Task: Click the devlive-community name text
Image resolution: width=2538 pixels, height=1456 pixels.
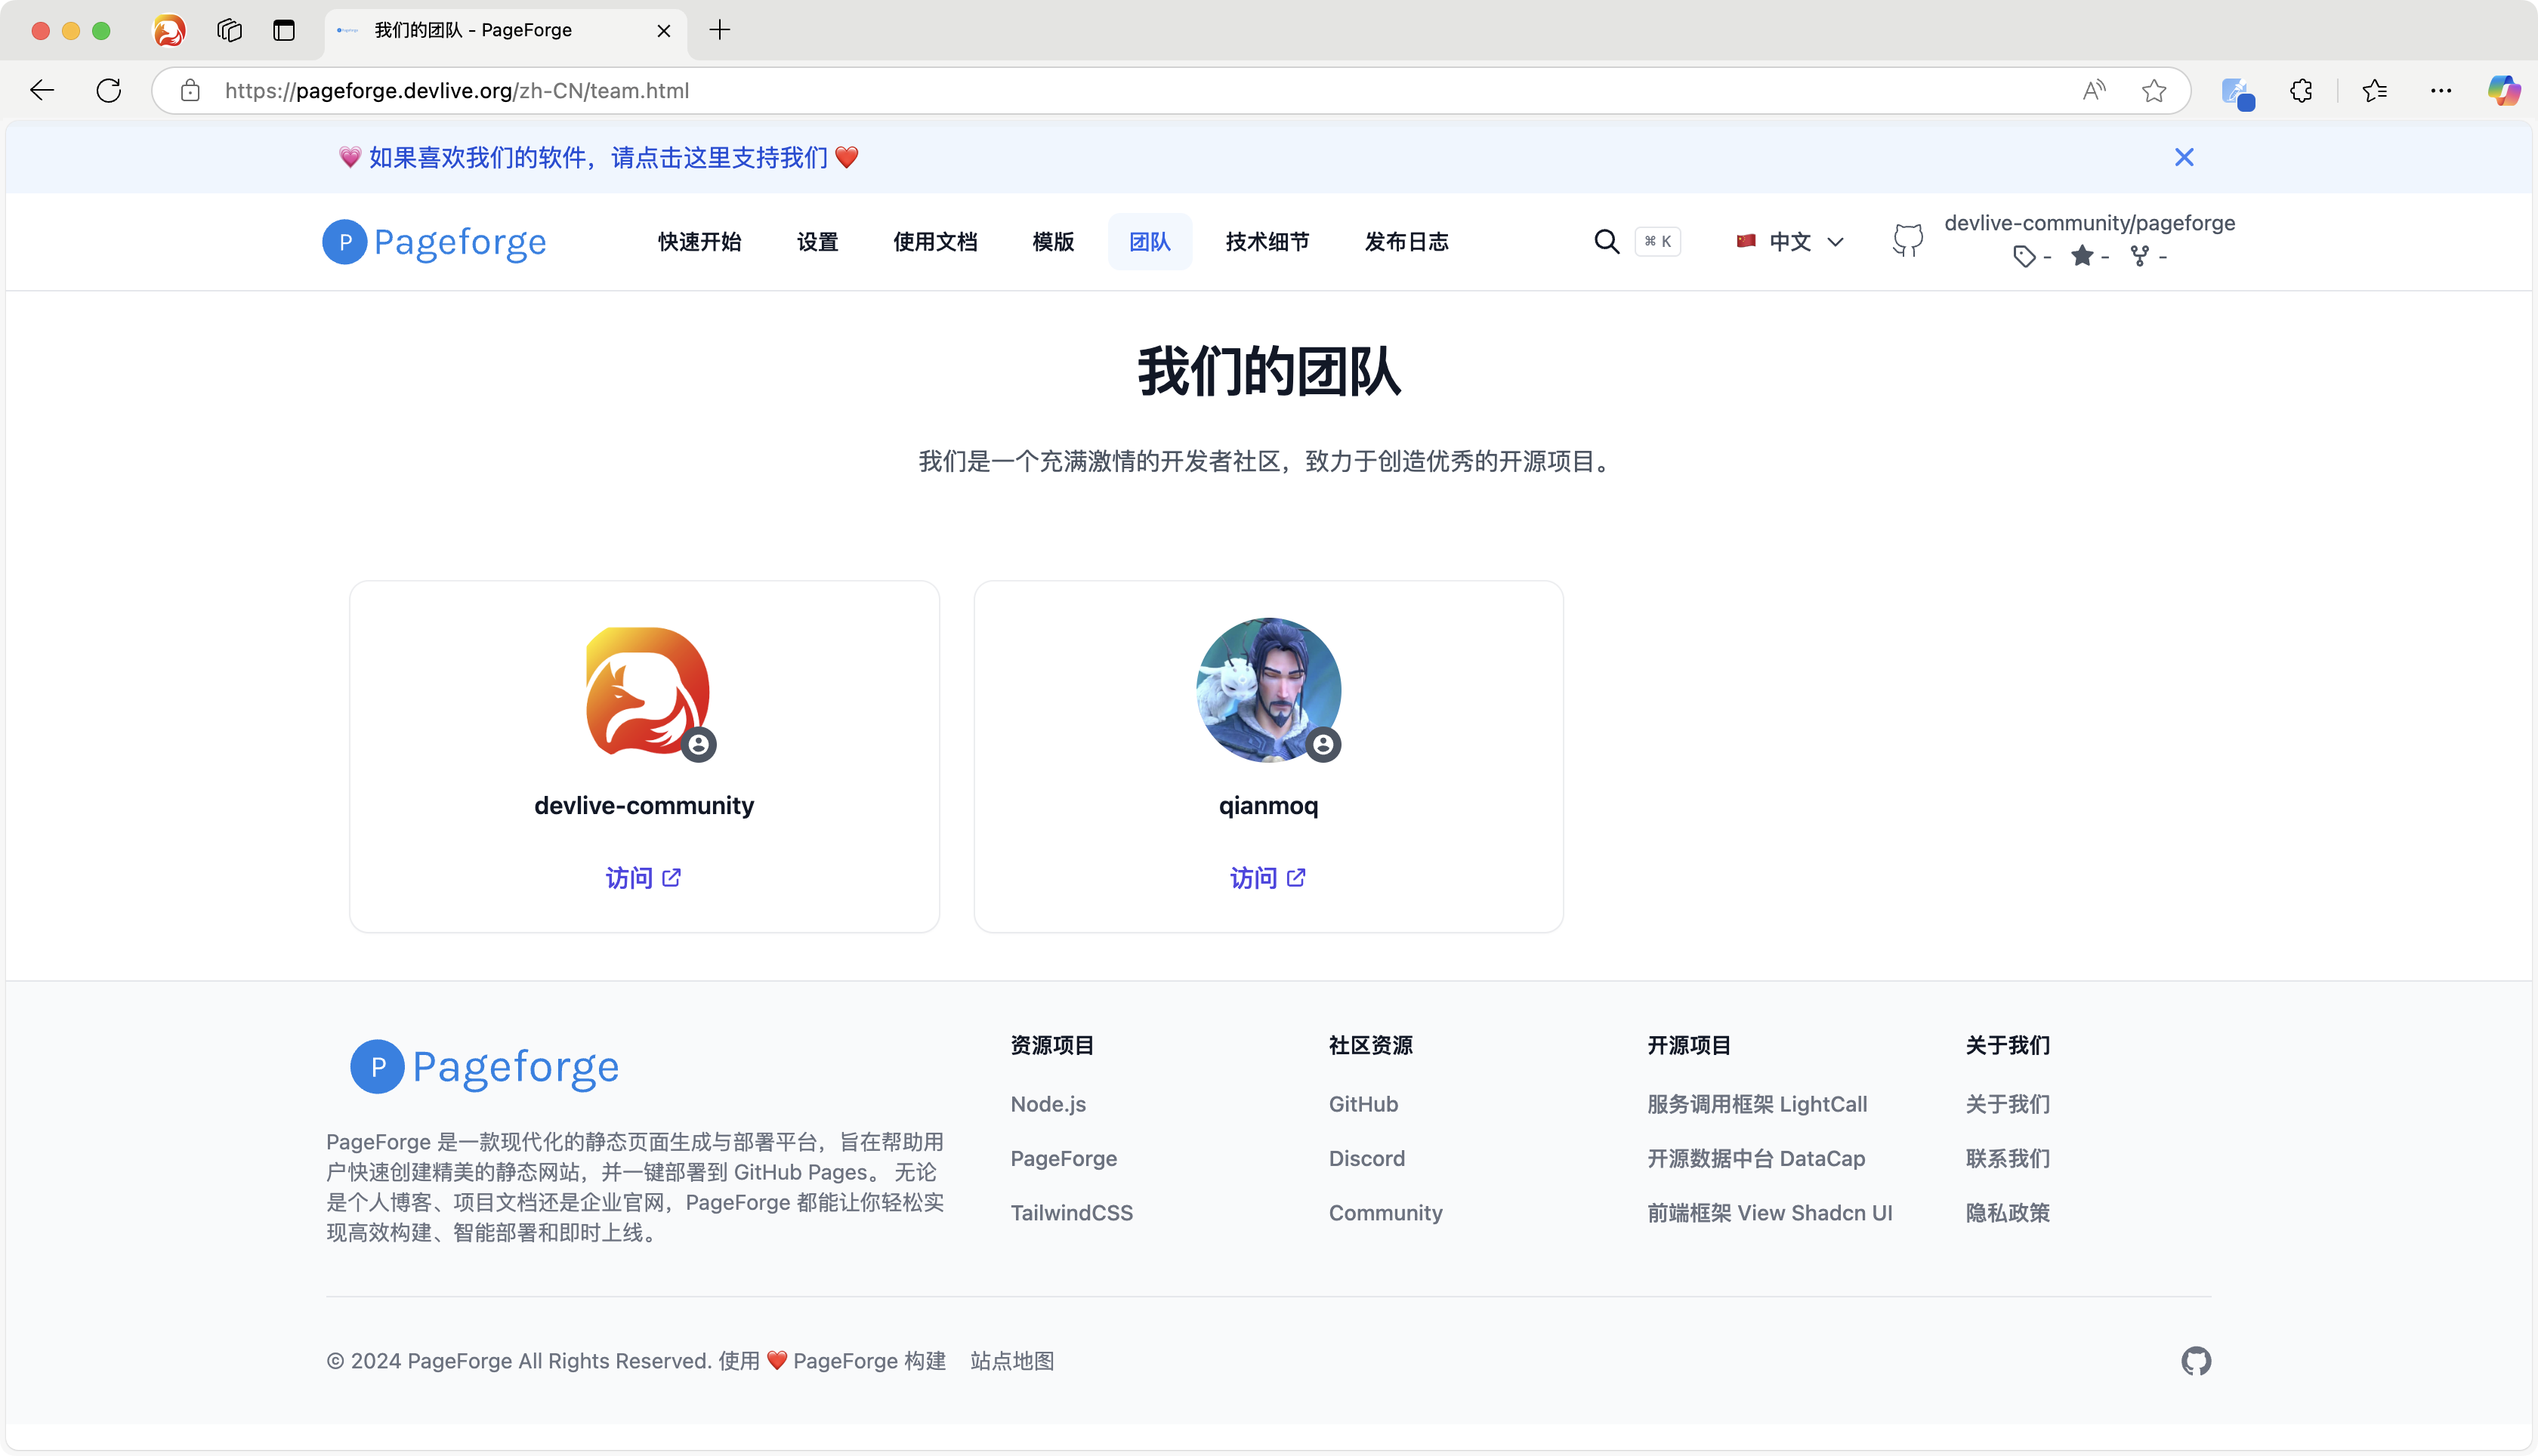Action: click(644, 805)
